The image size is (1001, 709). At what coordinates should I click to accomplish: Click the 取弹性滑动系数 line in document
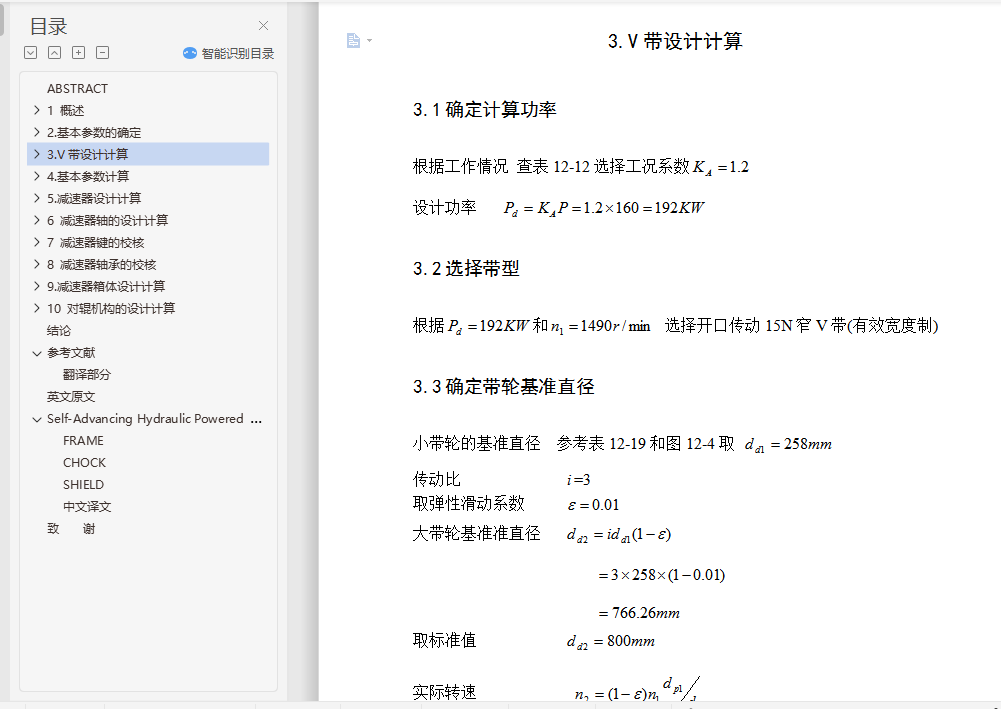tap(516, 504)
